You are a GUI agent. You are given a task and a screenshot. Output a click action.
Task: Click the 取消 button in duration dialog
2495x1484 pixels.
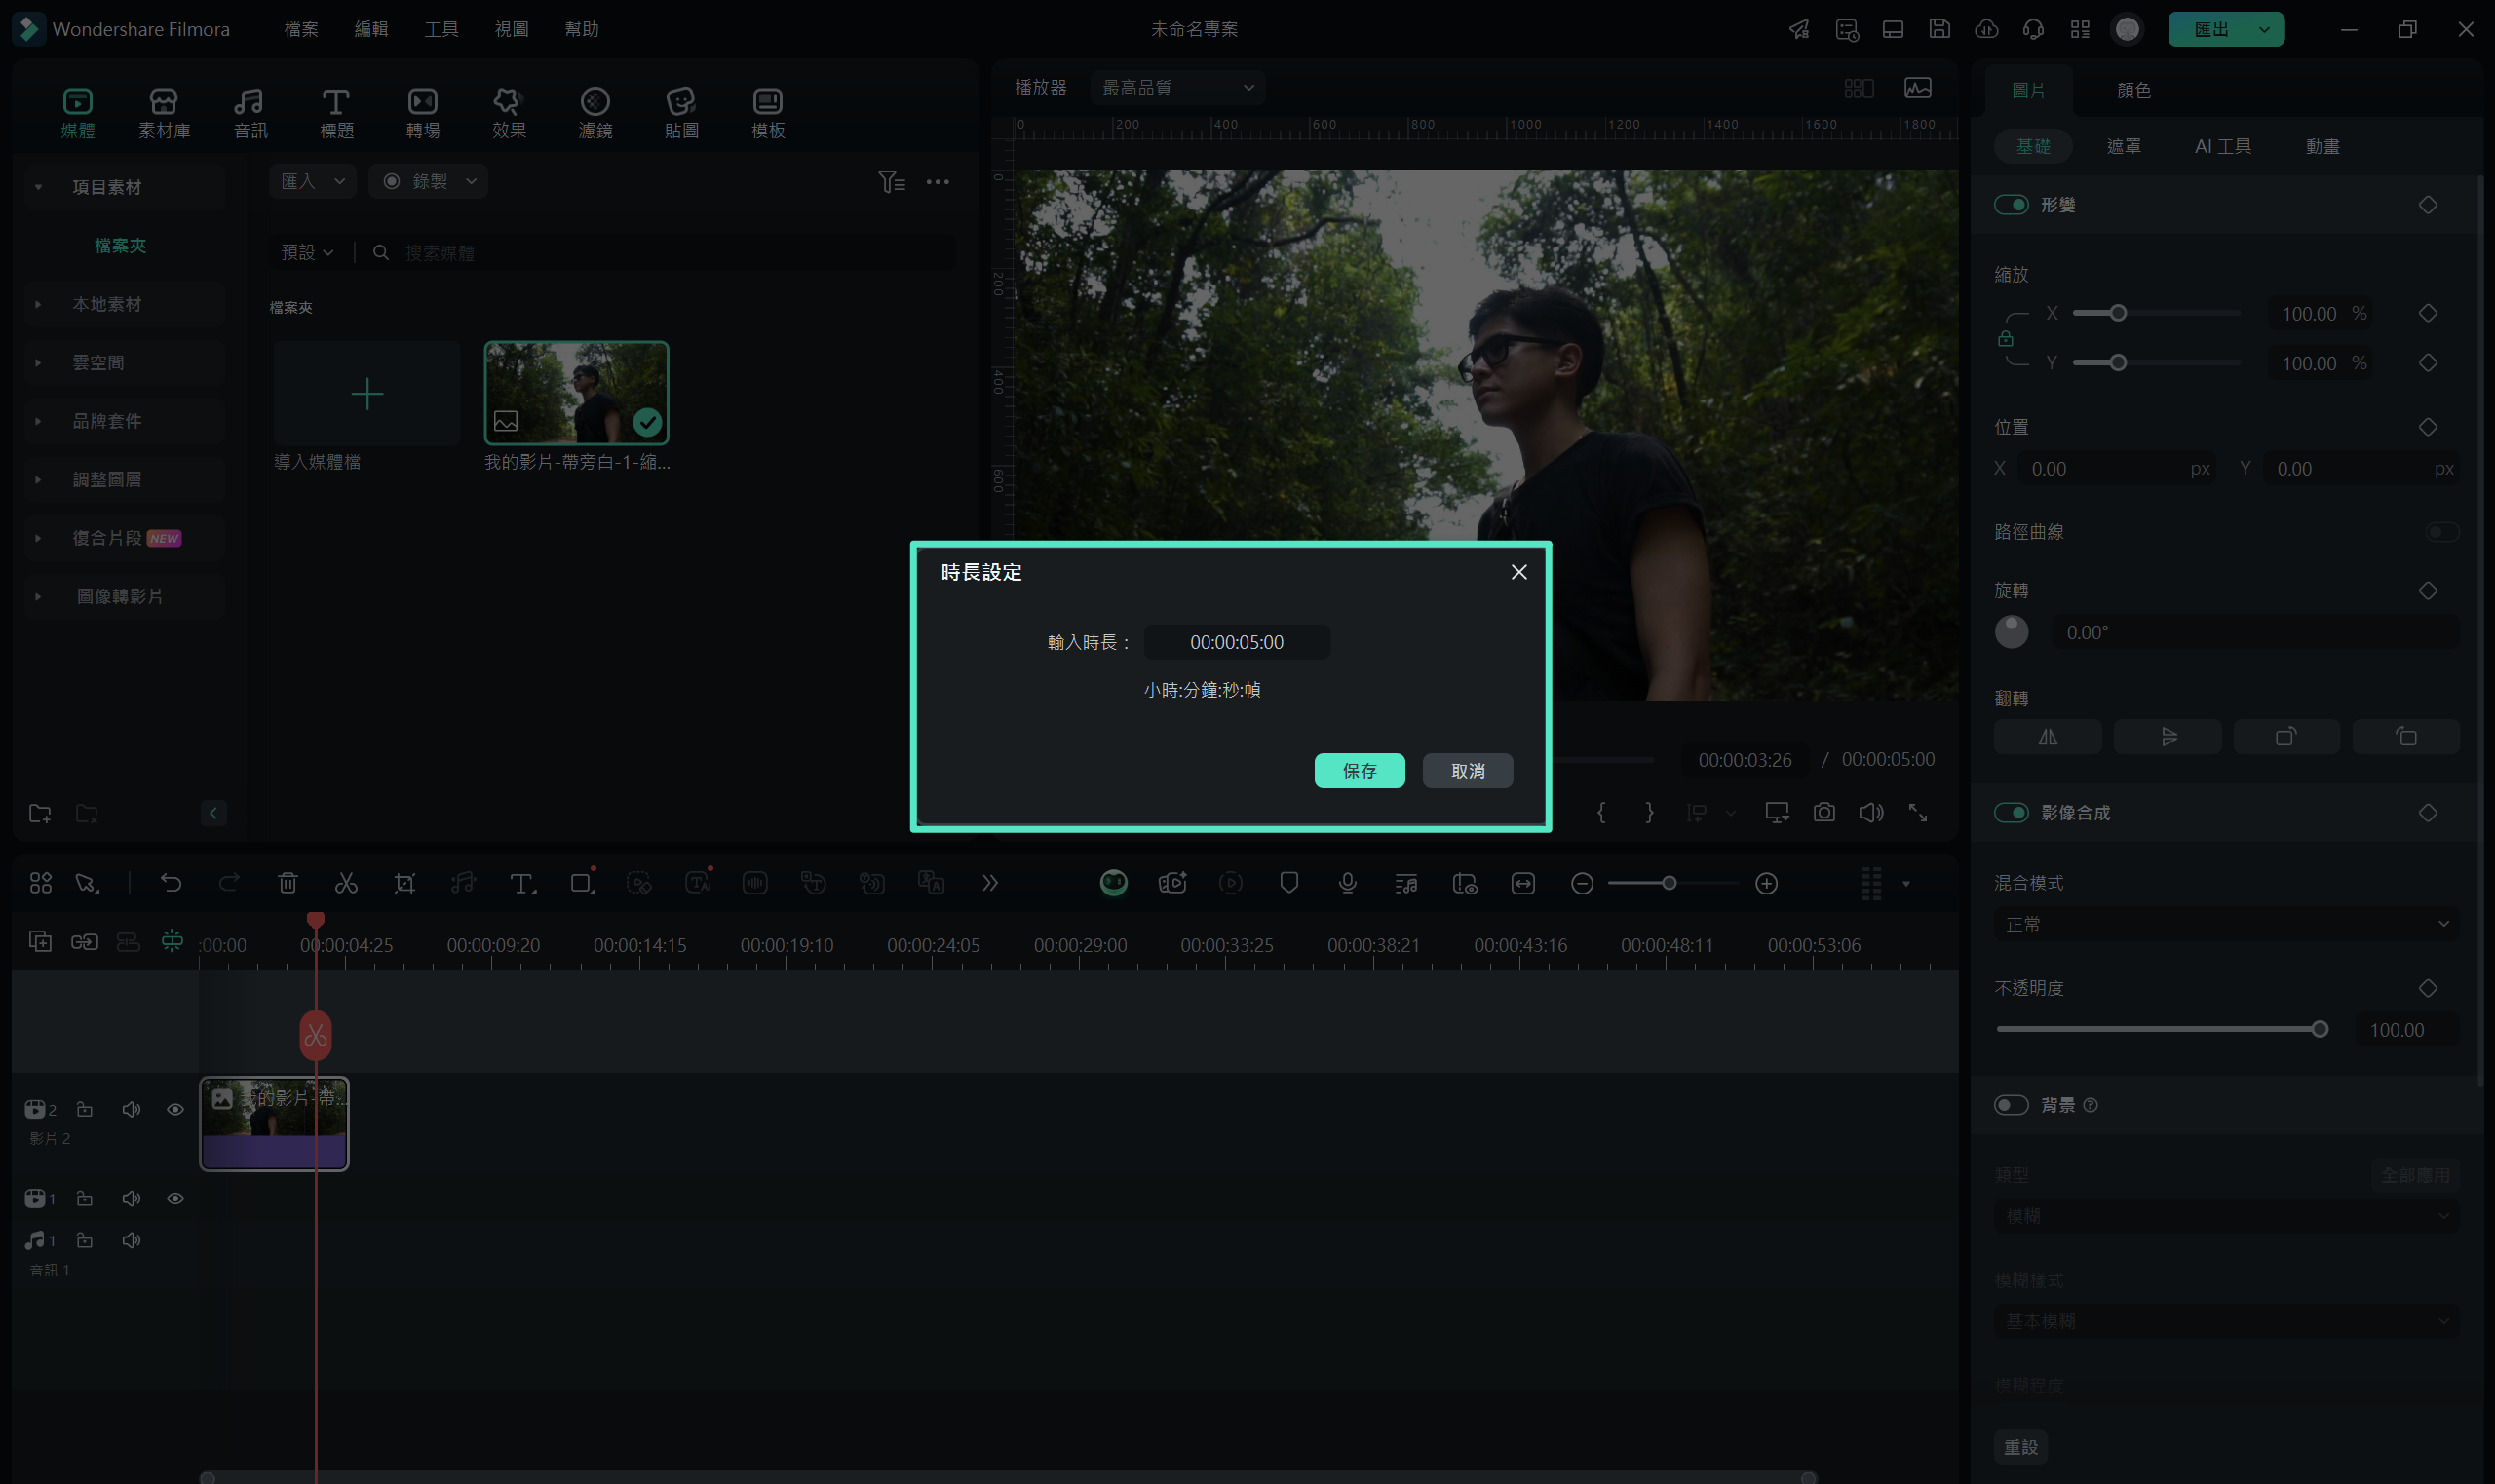tap(1469, 769)
